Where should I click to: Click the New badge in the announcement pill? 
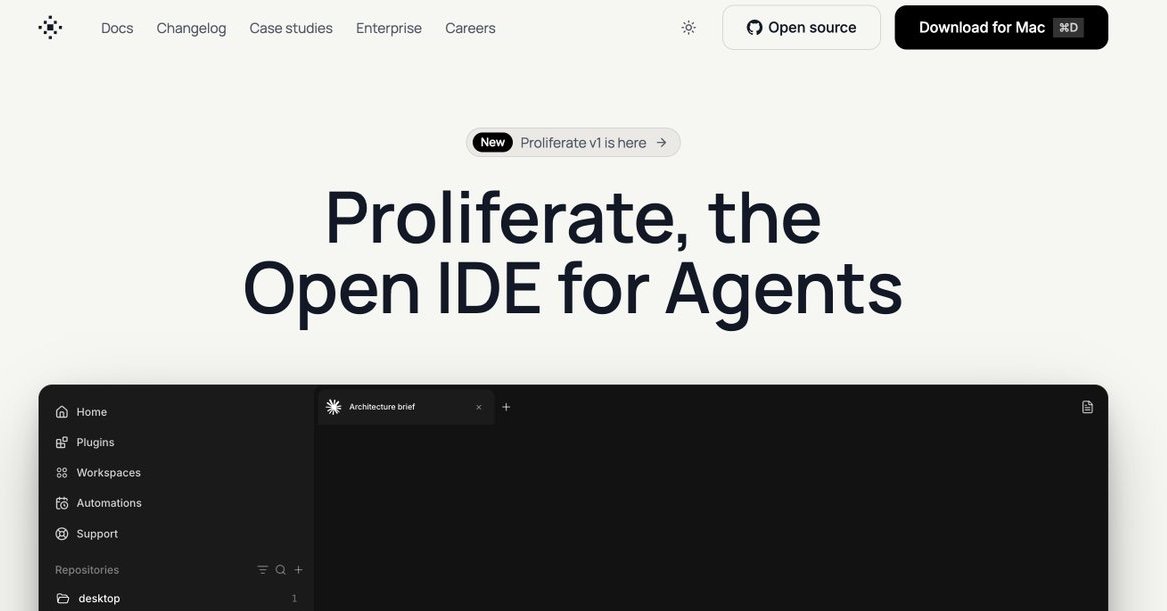pyautogui.click(x=493, y=142)
